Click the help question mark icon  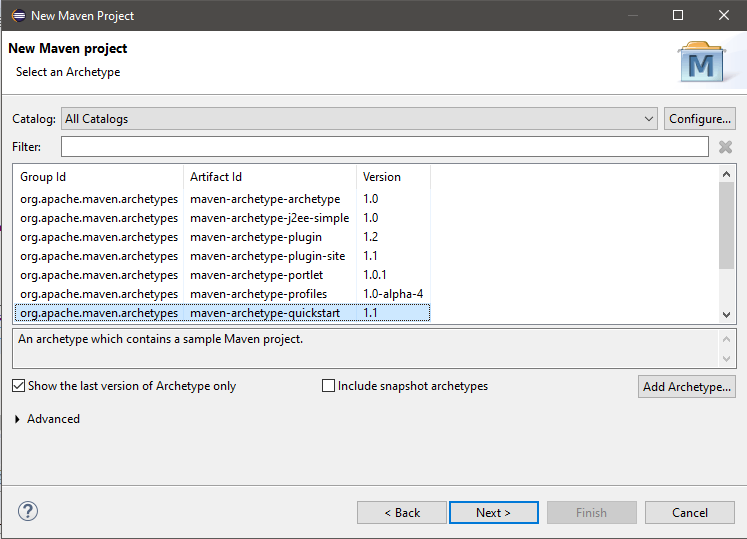[x=28, y=511]
